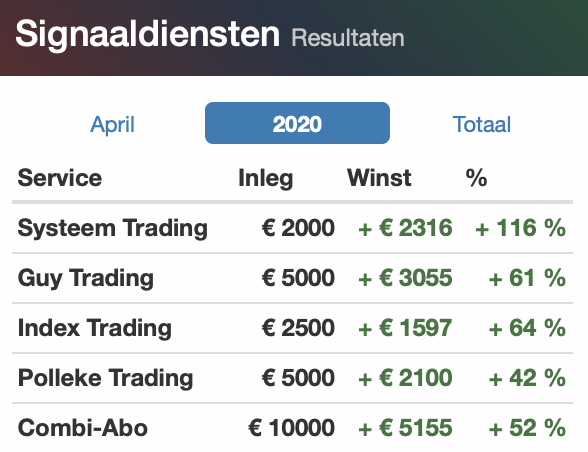This screenshot has height=452, width=588.
Task: Click Index Trading + 64 % value
Action: (x=527, y=328)
